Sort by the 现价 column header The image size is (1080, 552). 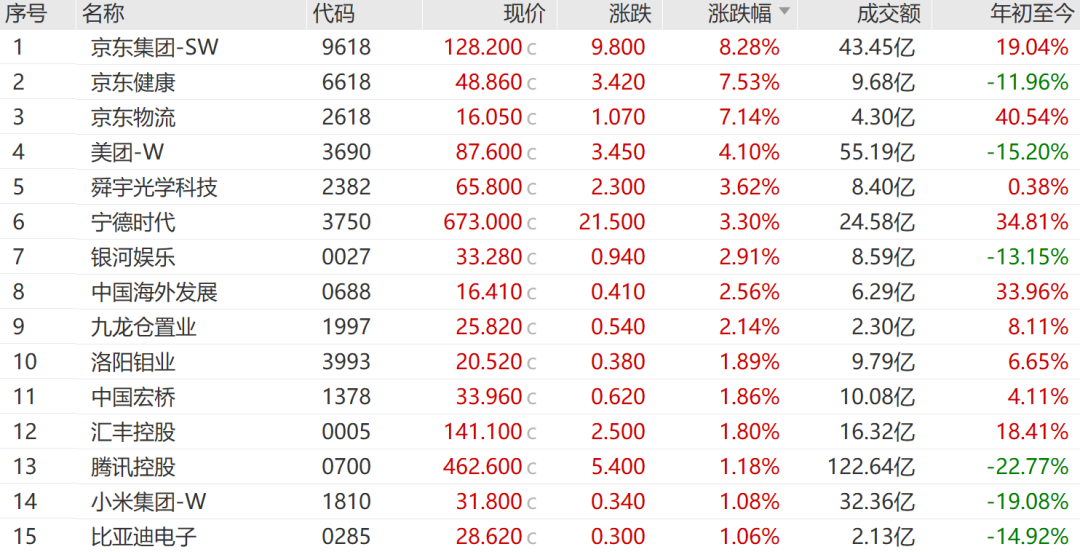[x=524, y=13]
